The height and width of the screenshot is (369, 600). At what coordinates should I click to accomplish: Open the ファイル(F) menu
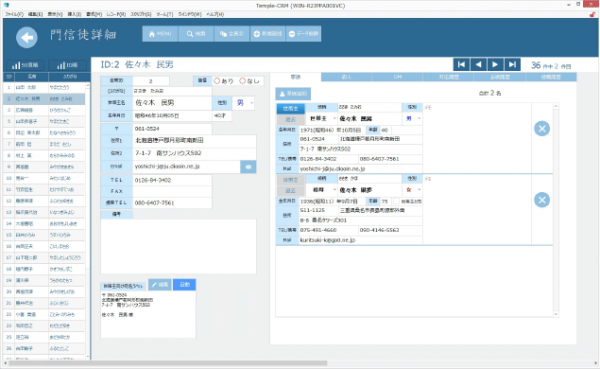(14, 14)
